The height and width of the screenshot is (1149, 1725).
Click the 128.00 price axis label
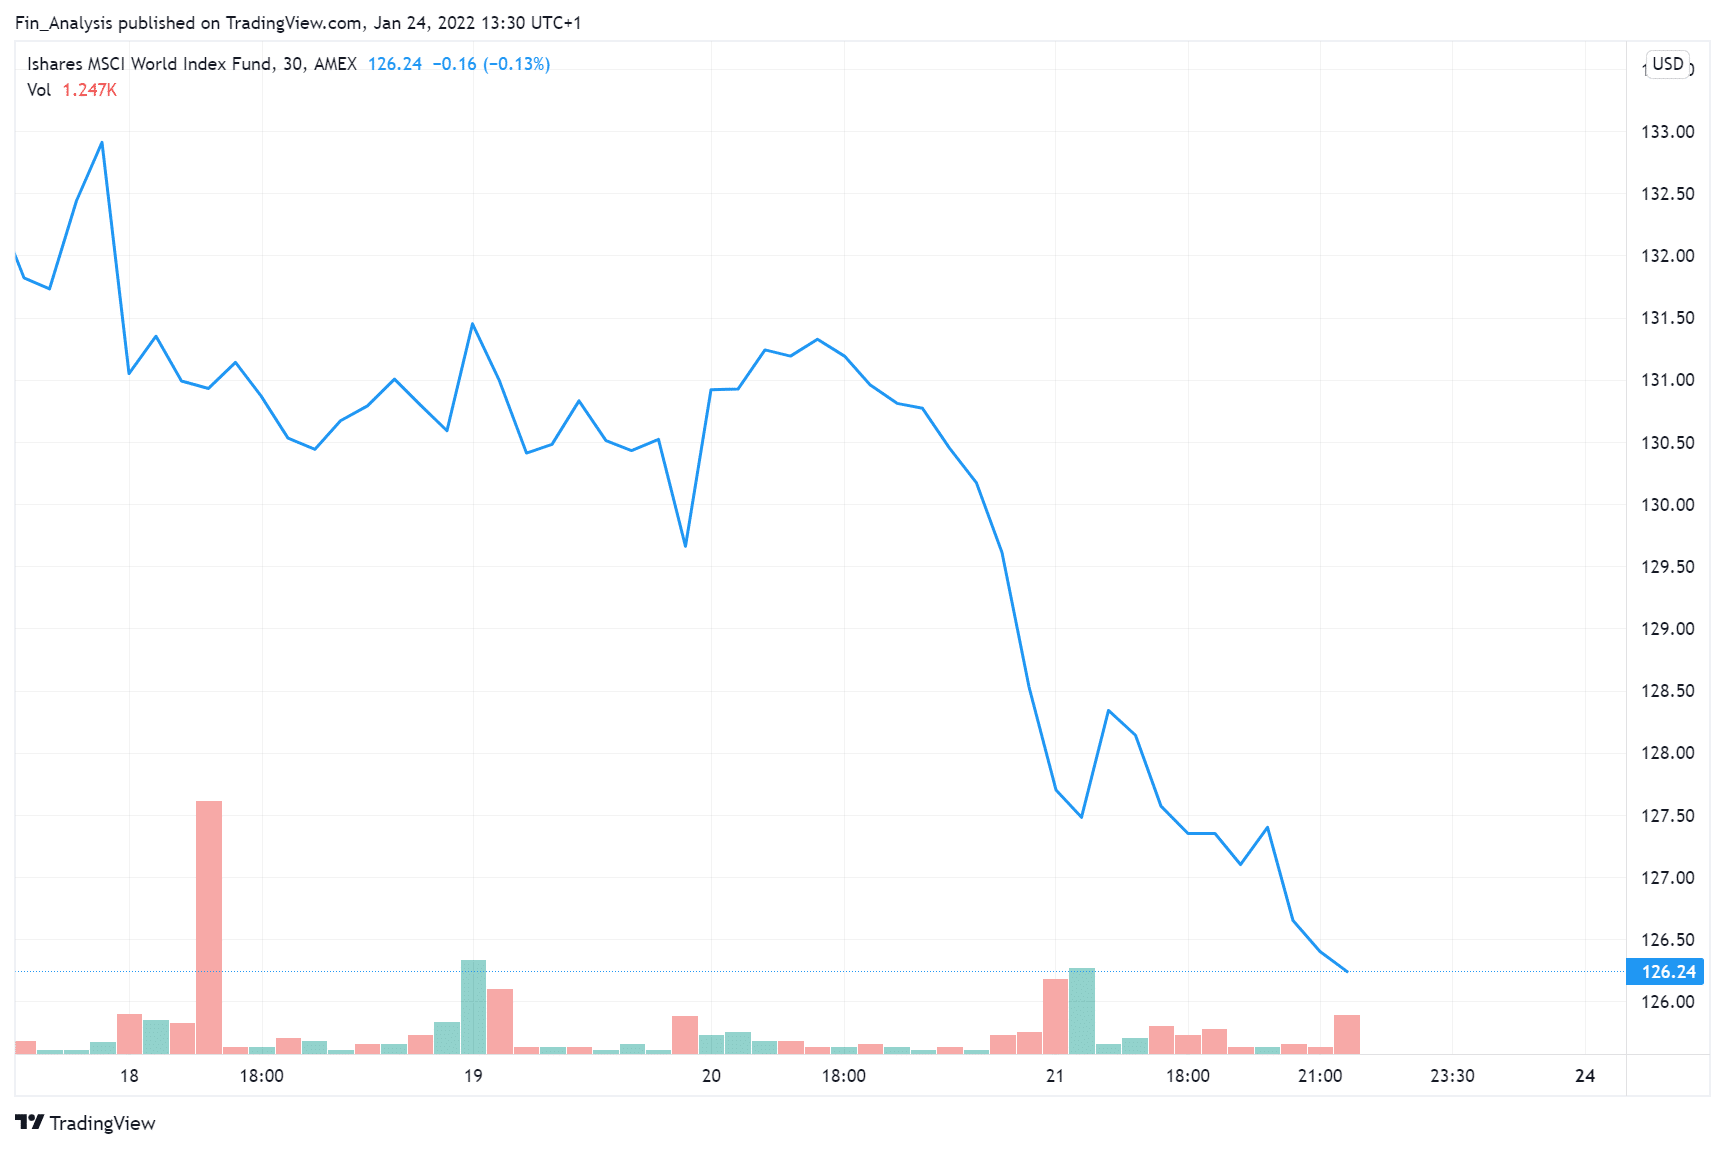point(1667,753)
